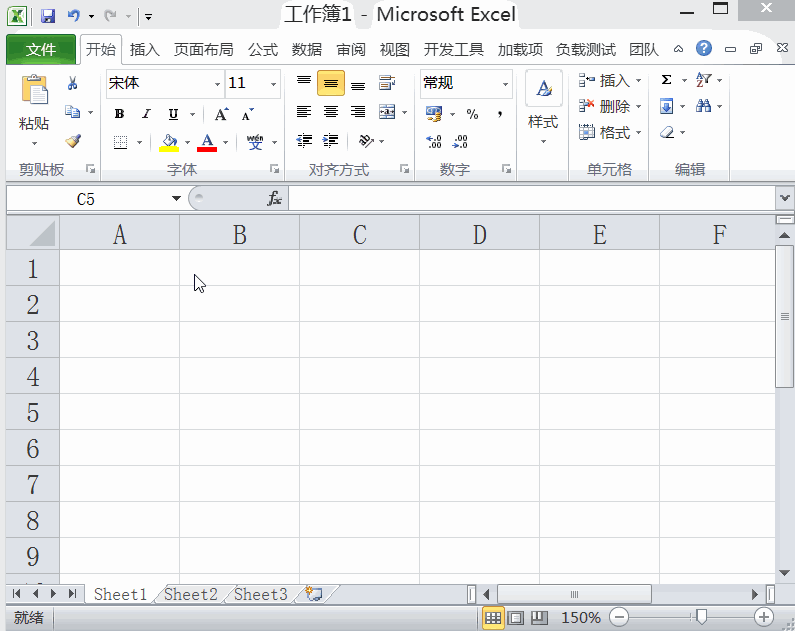Open the number format dropdown 常规
795x631 pixels.
click(x=505, y=84)
